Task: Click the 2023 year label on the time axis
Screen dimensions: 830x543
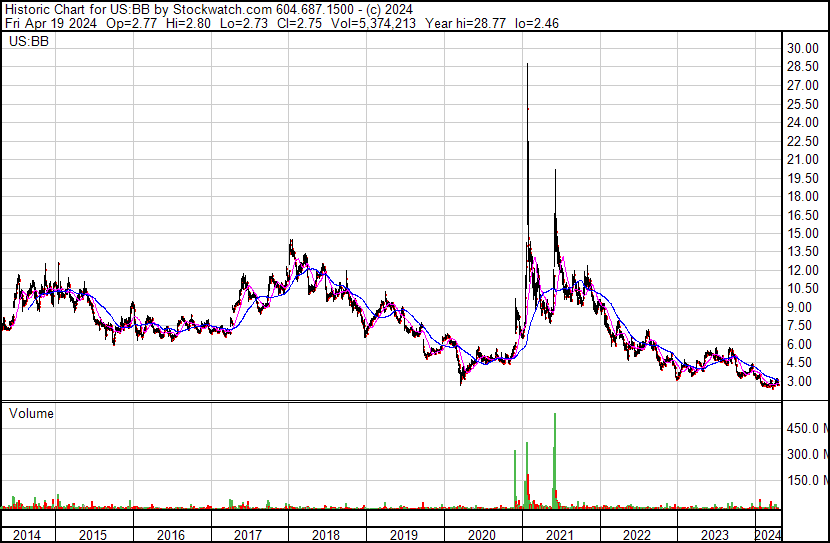Action: tap(715, 535)
